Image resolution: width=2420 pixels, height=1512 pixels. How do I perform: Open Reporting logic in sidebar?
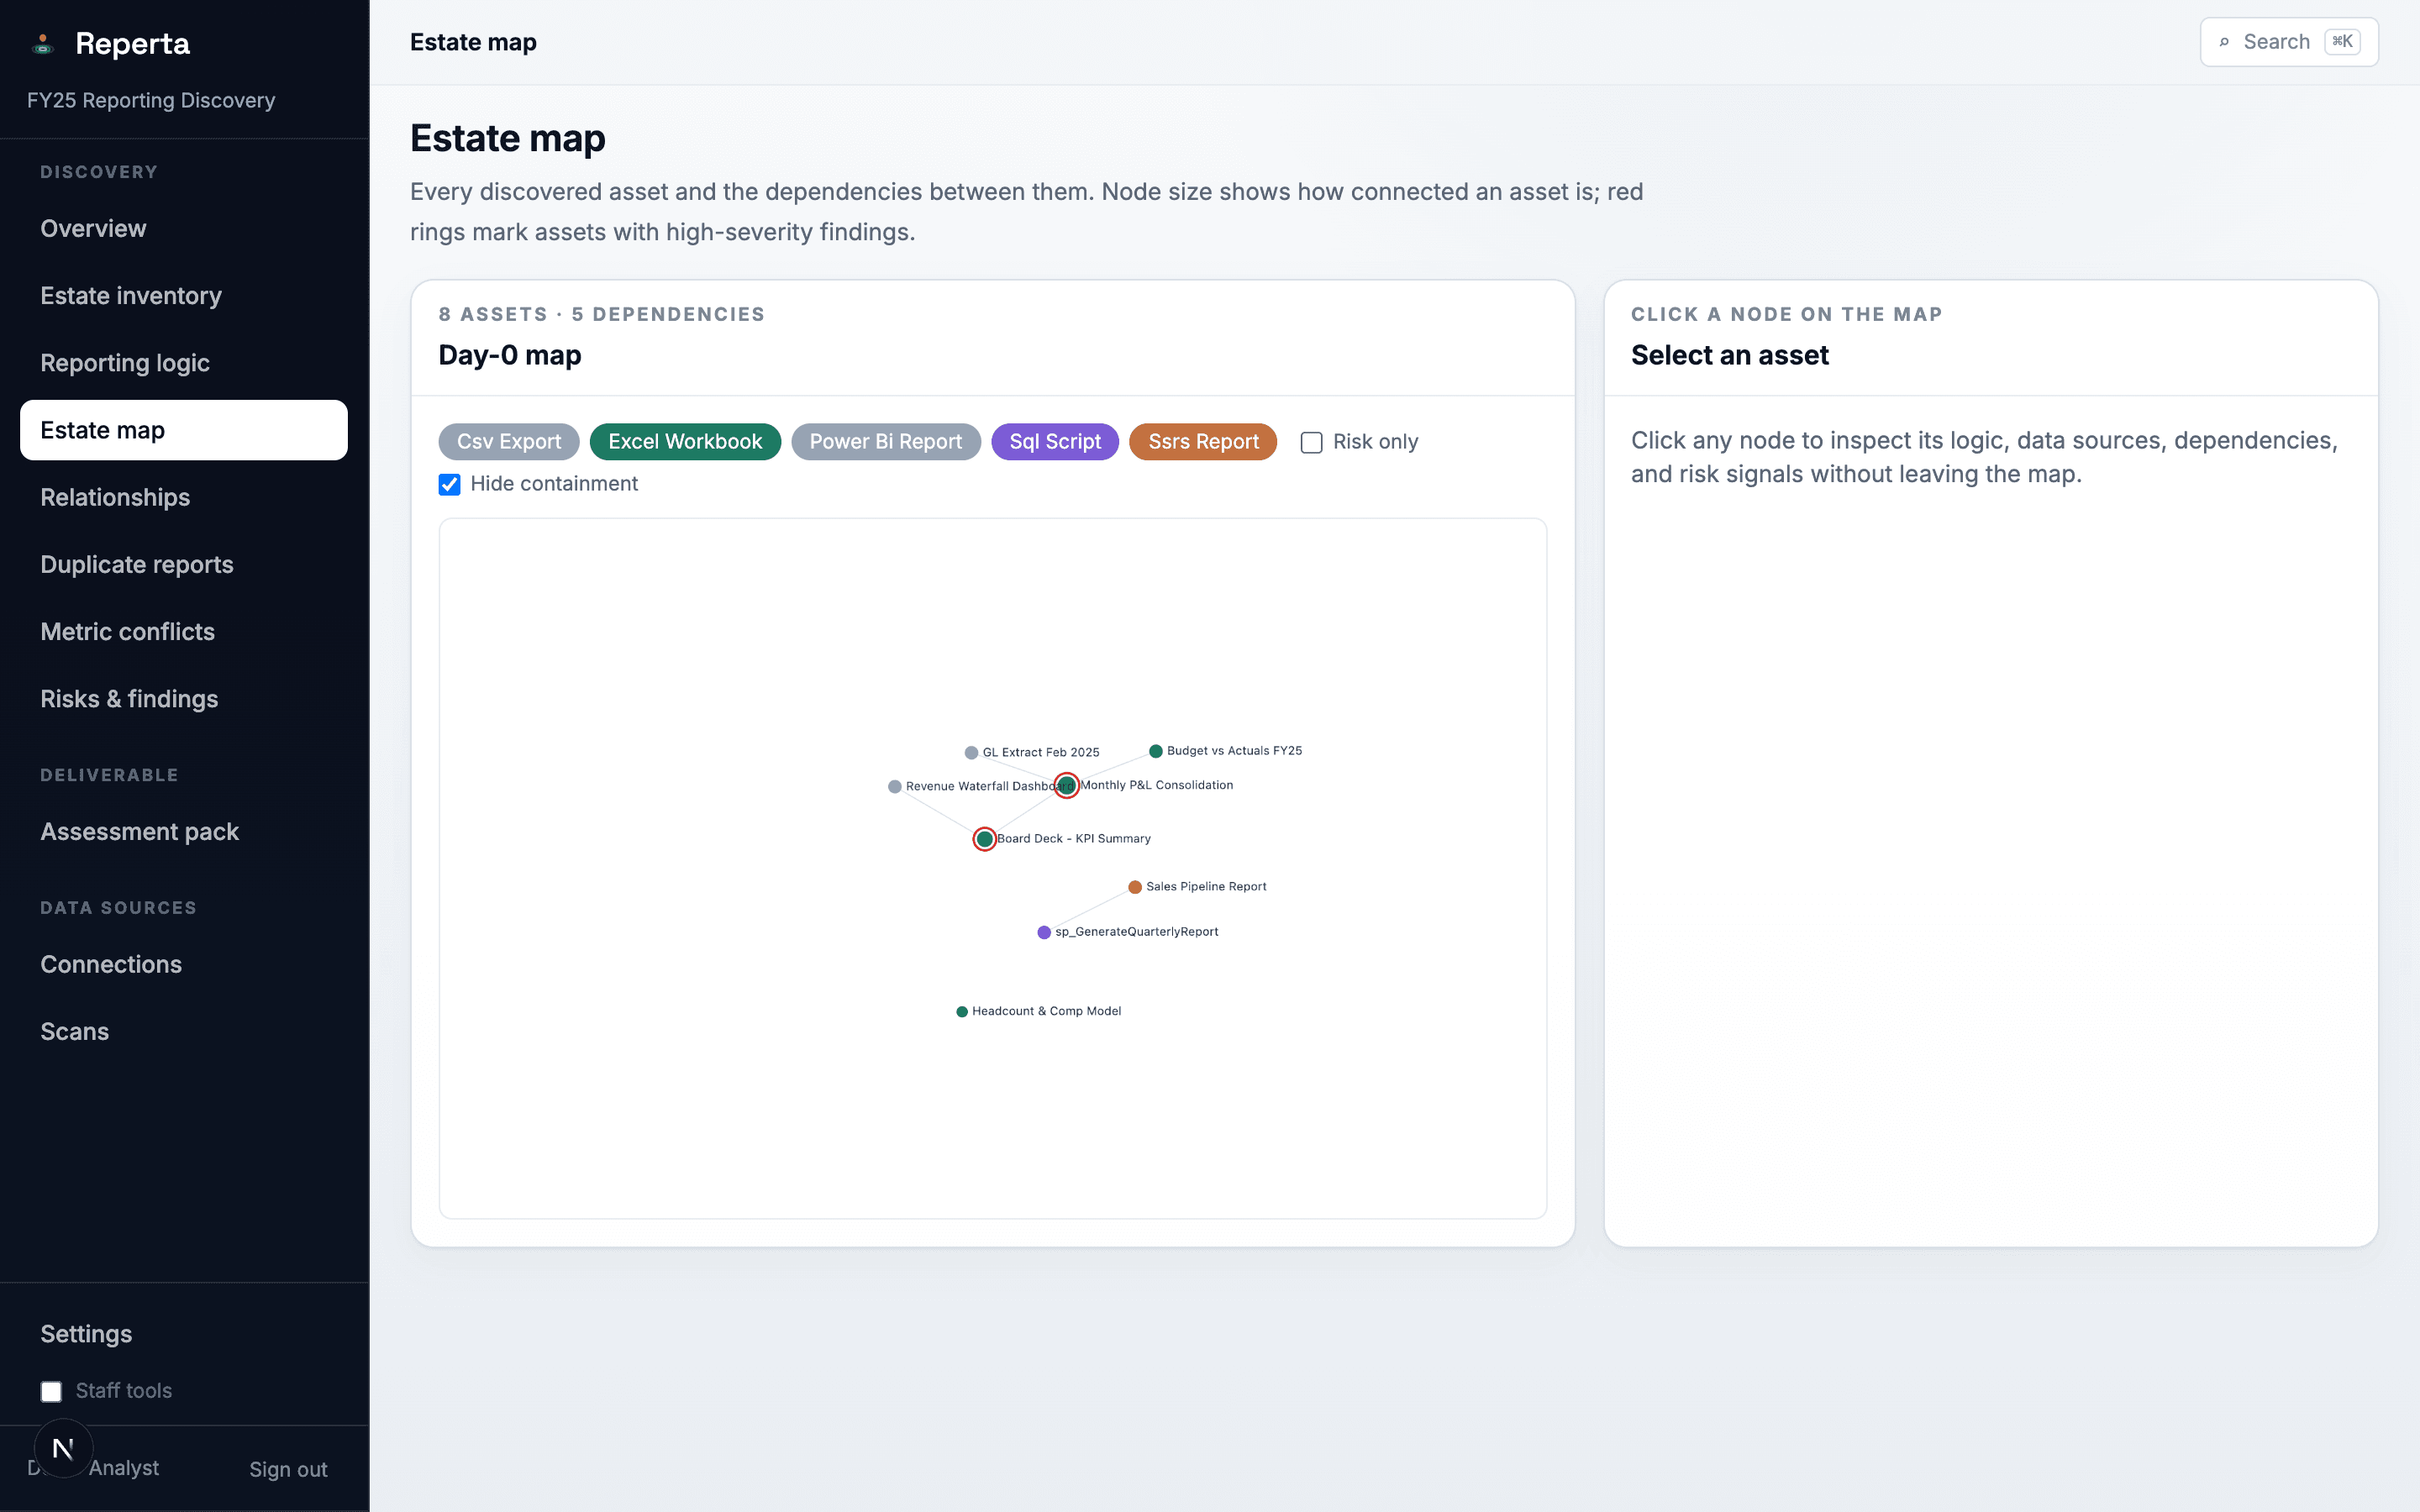(x=184, y=363)
